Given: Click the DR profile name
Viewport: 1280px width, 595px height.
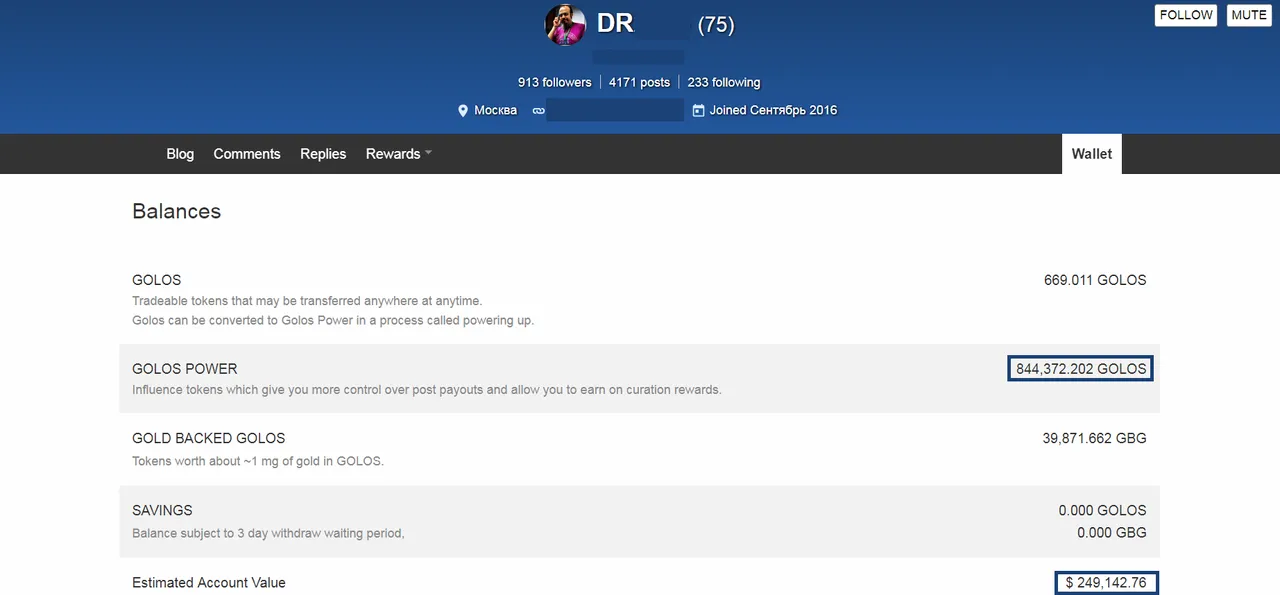Looking at the screenshot, I should 615,24.
